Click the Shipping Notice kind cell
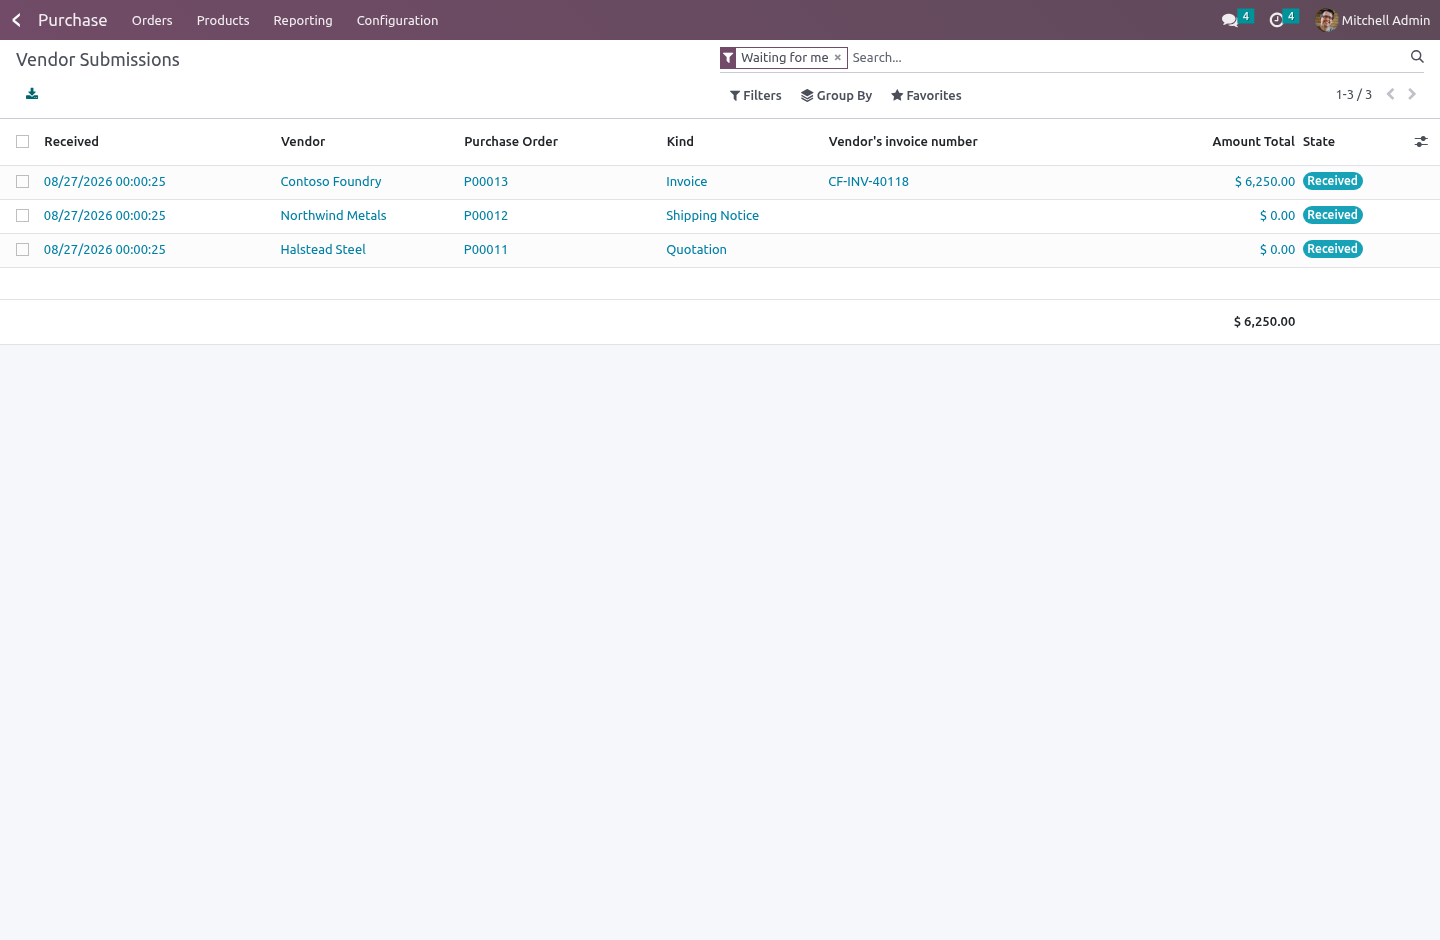Viewport: 1440px width, 940px height. point(713,216)
